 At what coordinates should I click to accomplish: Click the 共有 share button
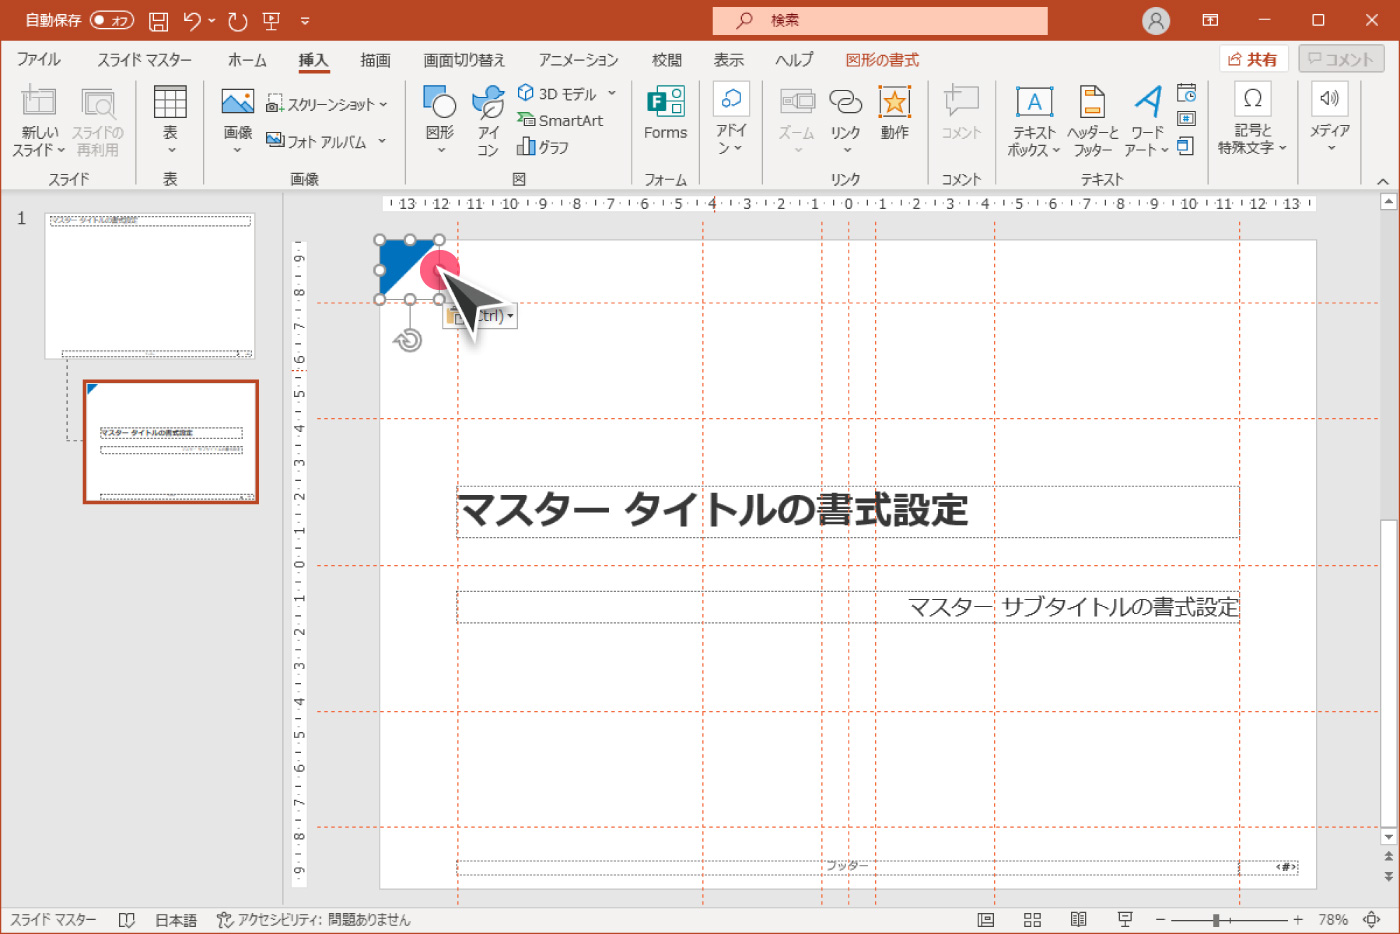click(x=1253, y=59)
